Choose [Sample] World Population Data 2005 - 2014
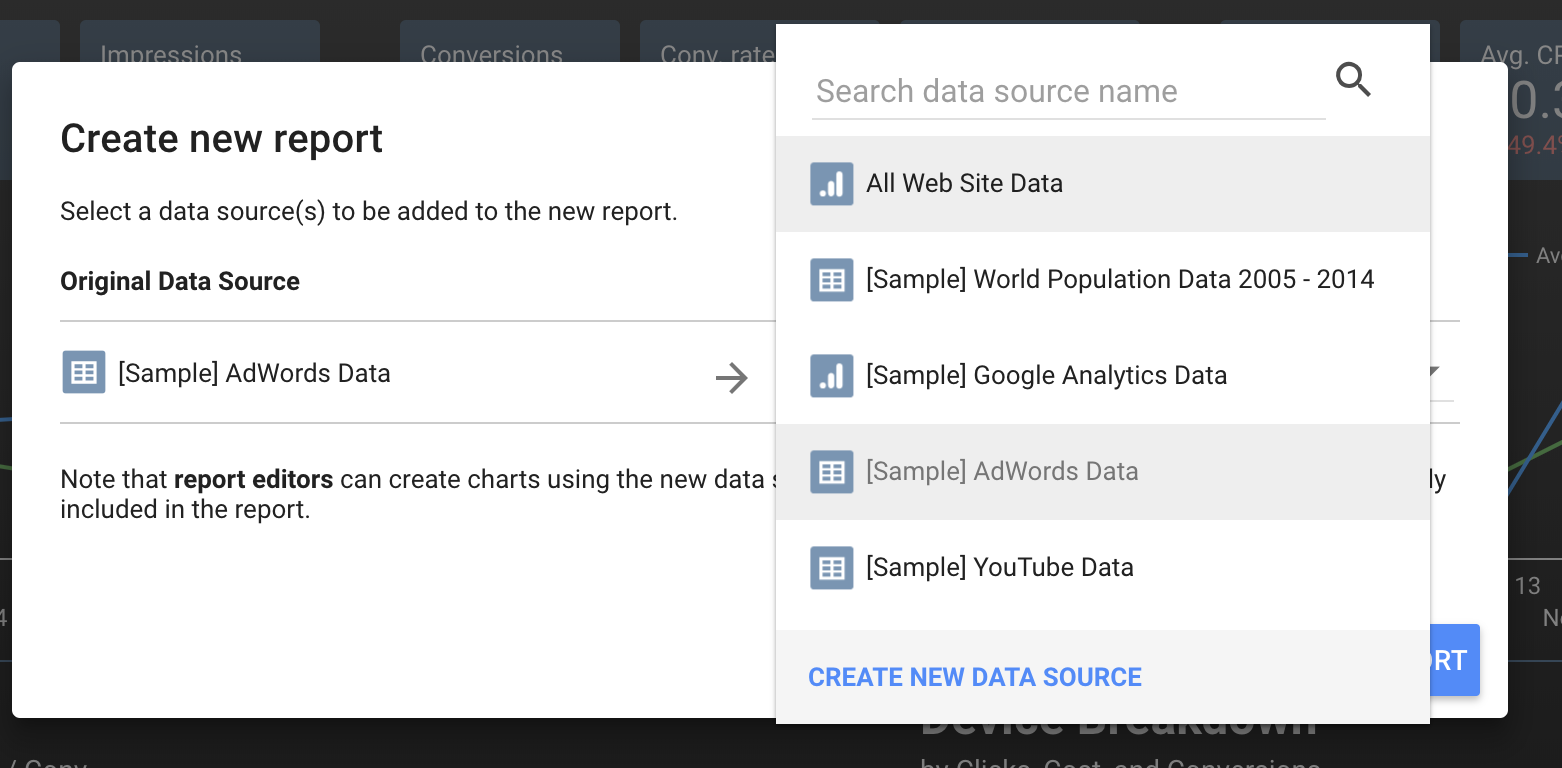 pyautogui.click(x=1103, y=280)
